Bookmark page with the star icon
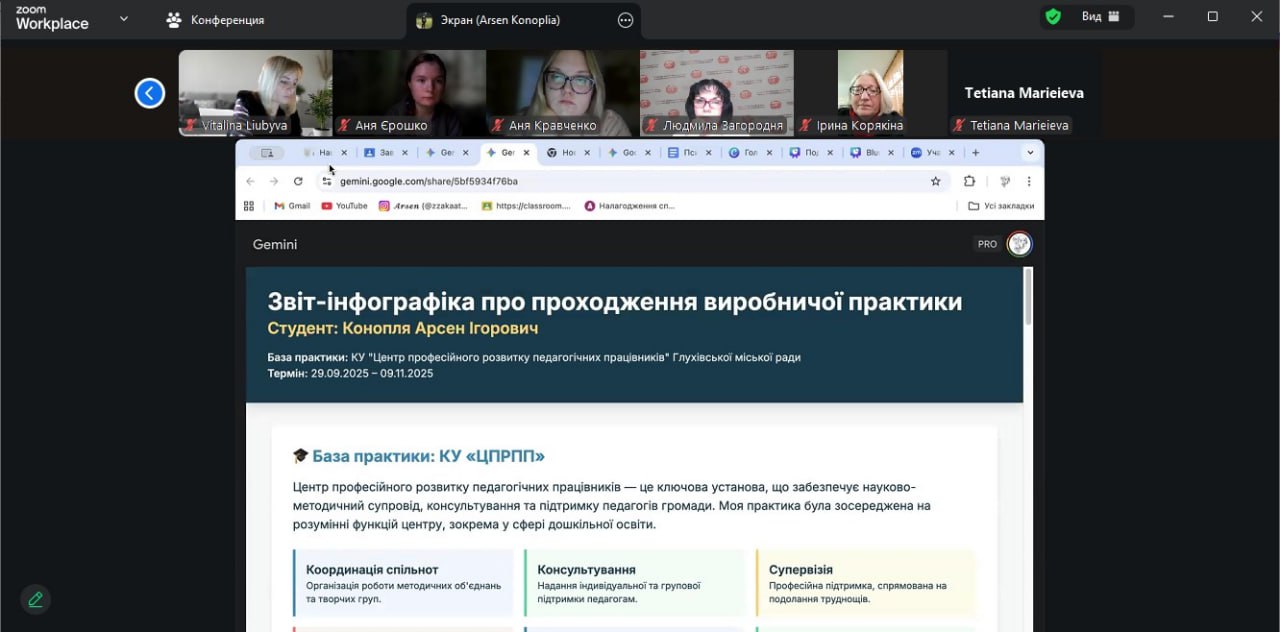Image resolution: width=1280 pixels, height=632 pixels. click(x=935, y=181)
